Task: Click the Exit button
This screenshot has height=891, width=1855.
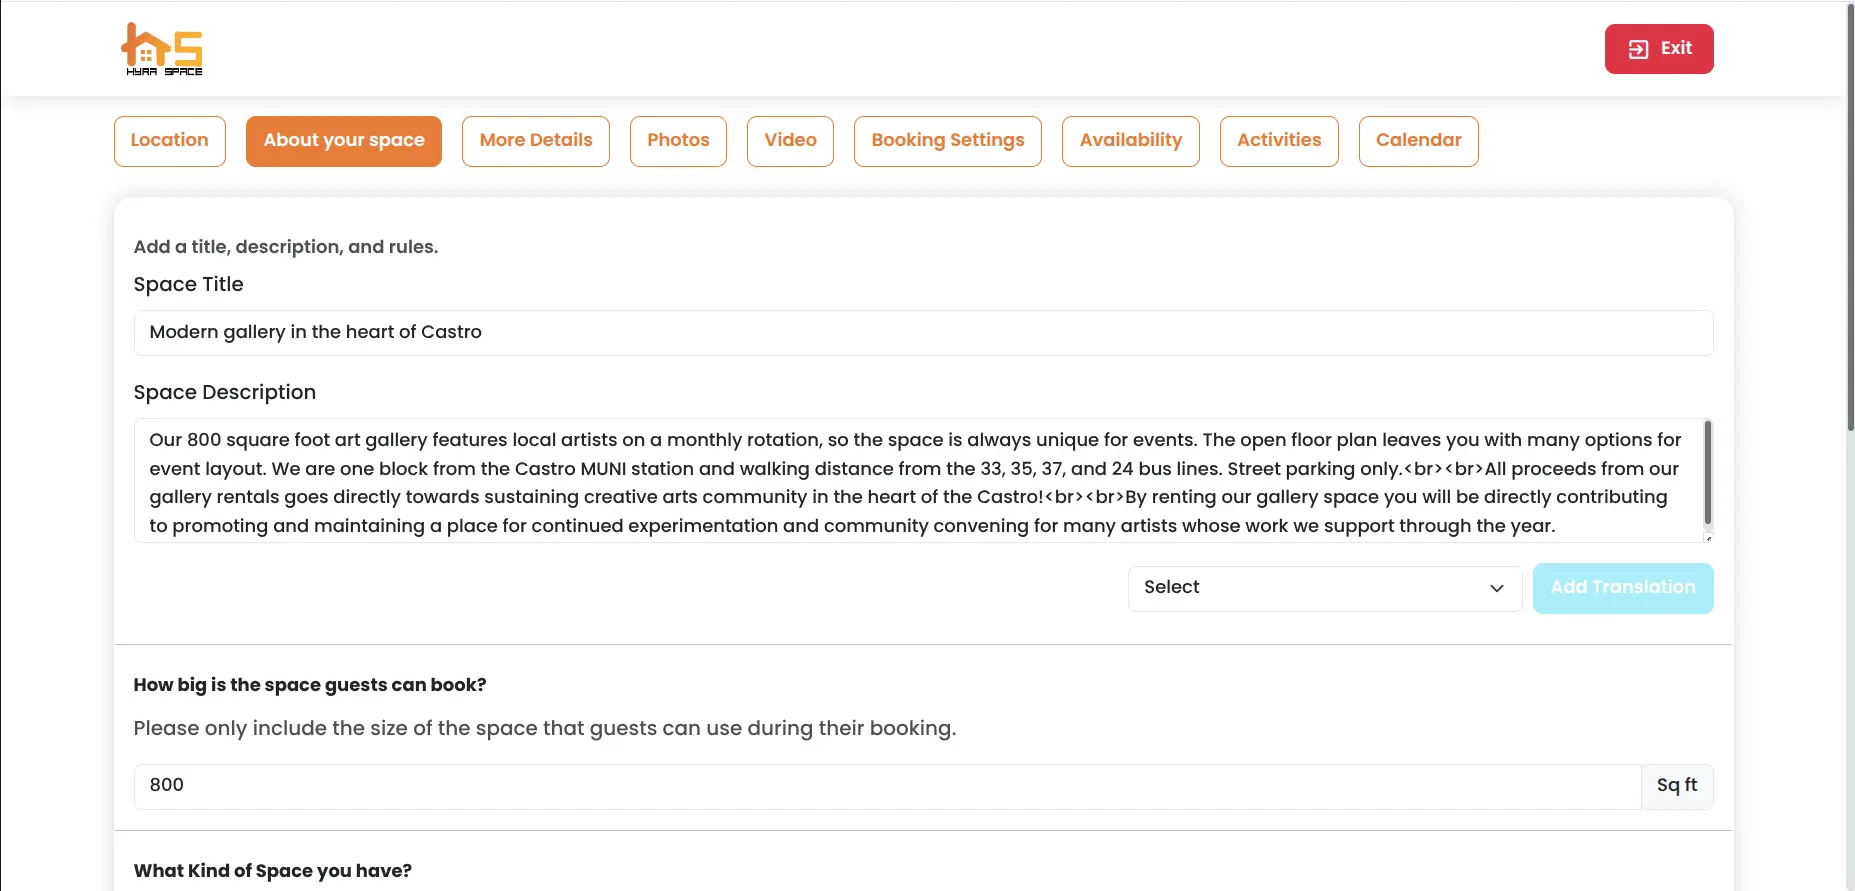Action: click(1659, 48)
